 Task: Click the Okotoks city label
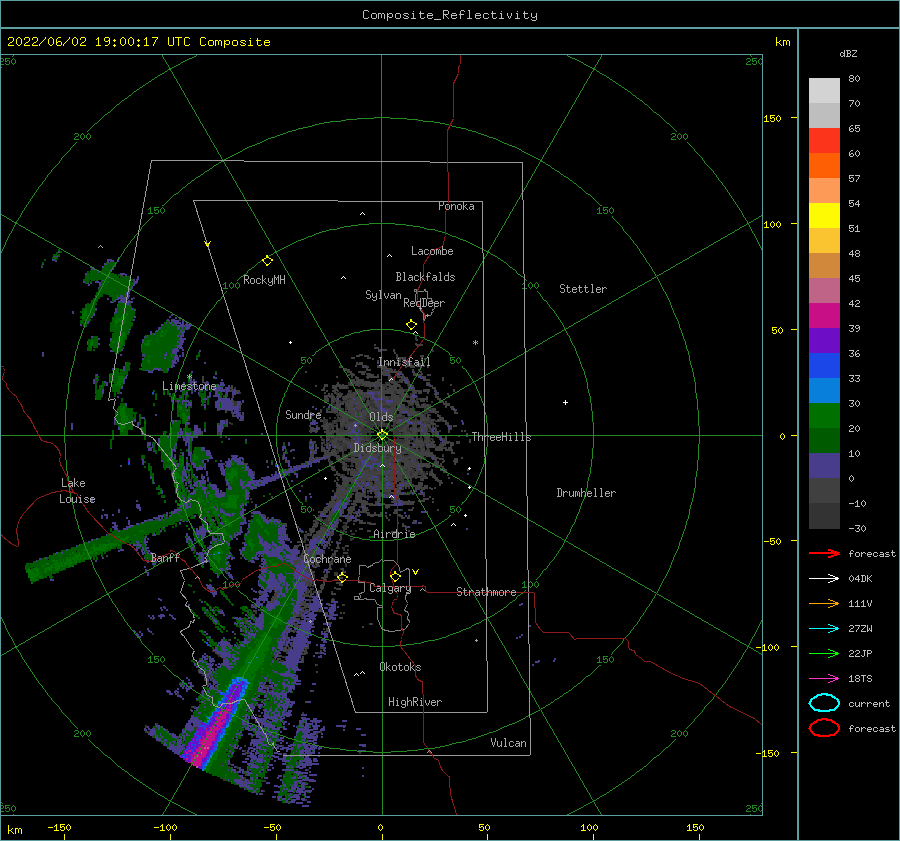[400, 667]
